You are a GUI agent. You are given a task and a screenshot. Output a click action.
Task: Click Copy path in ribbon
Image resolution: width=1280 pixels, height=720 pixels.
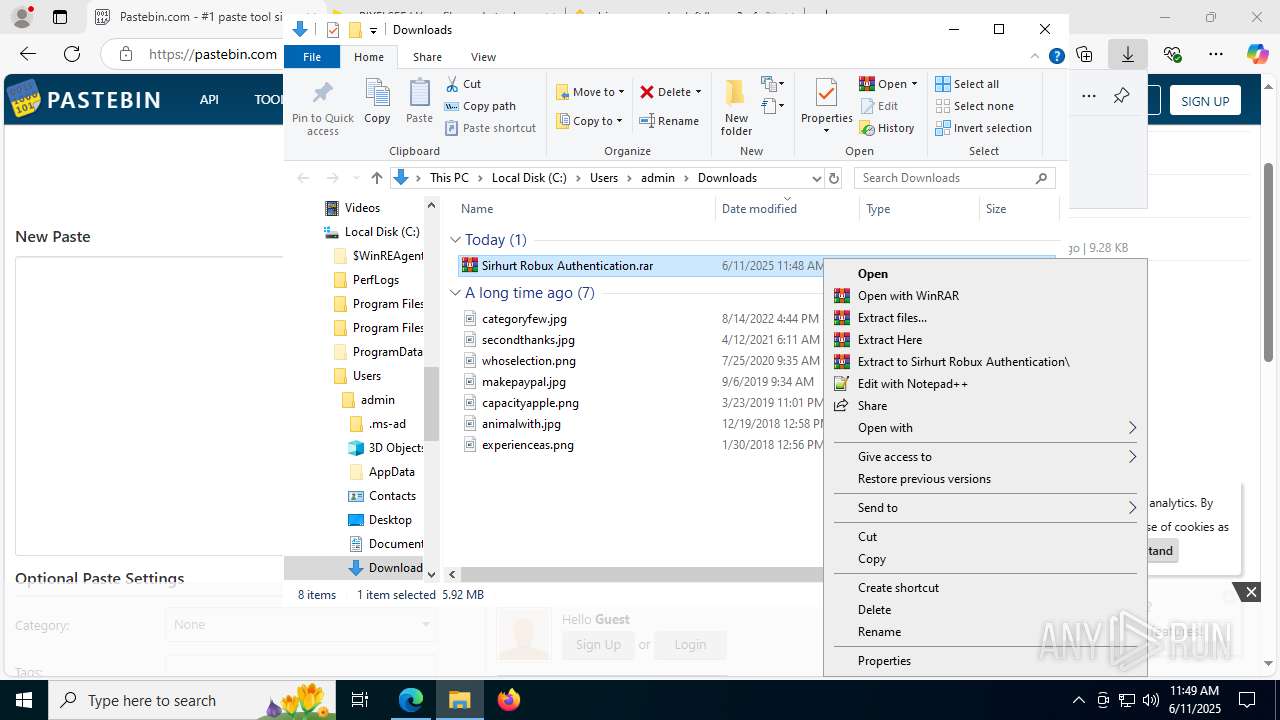480,106
